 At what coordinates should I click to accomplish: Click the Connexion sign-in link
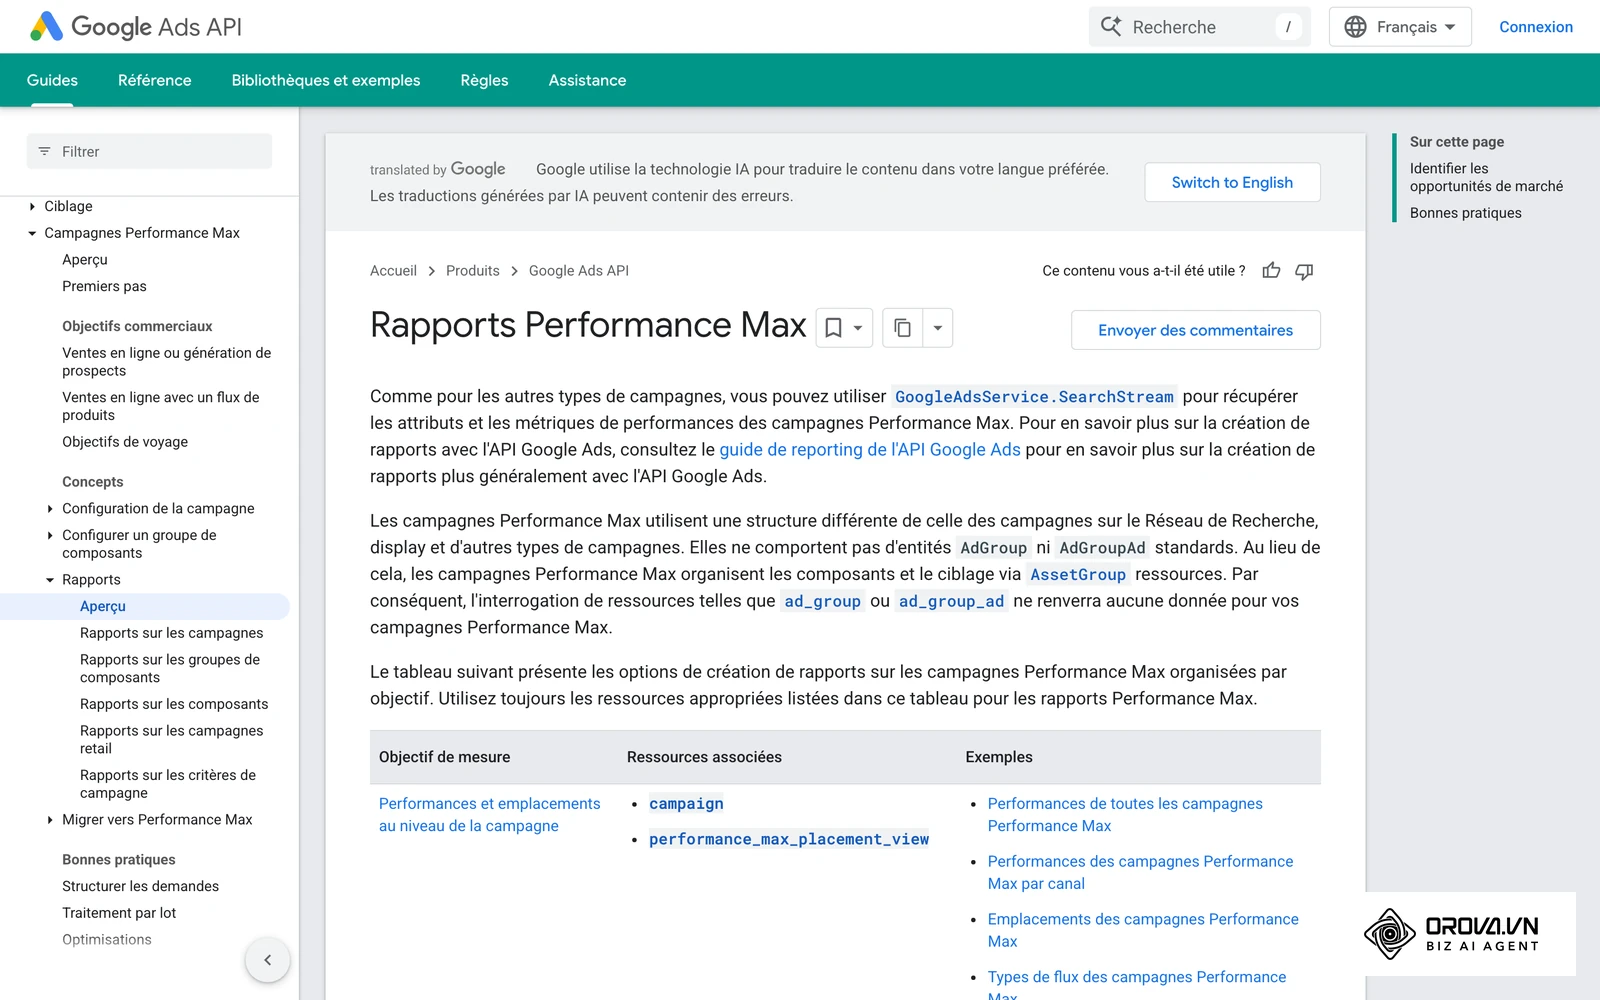point(1536,27)
